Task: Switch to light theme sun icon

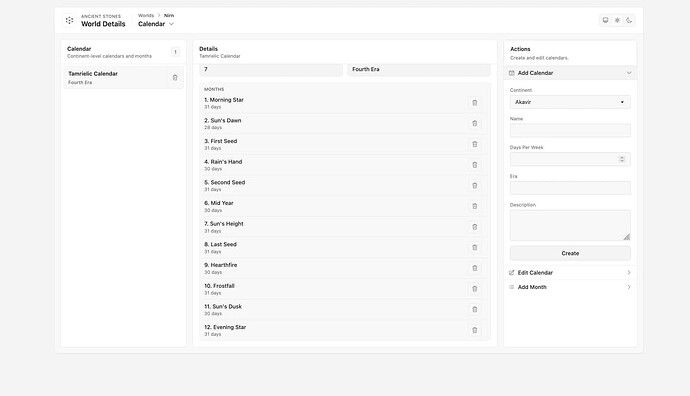Action: [617, 20]
